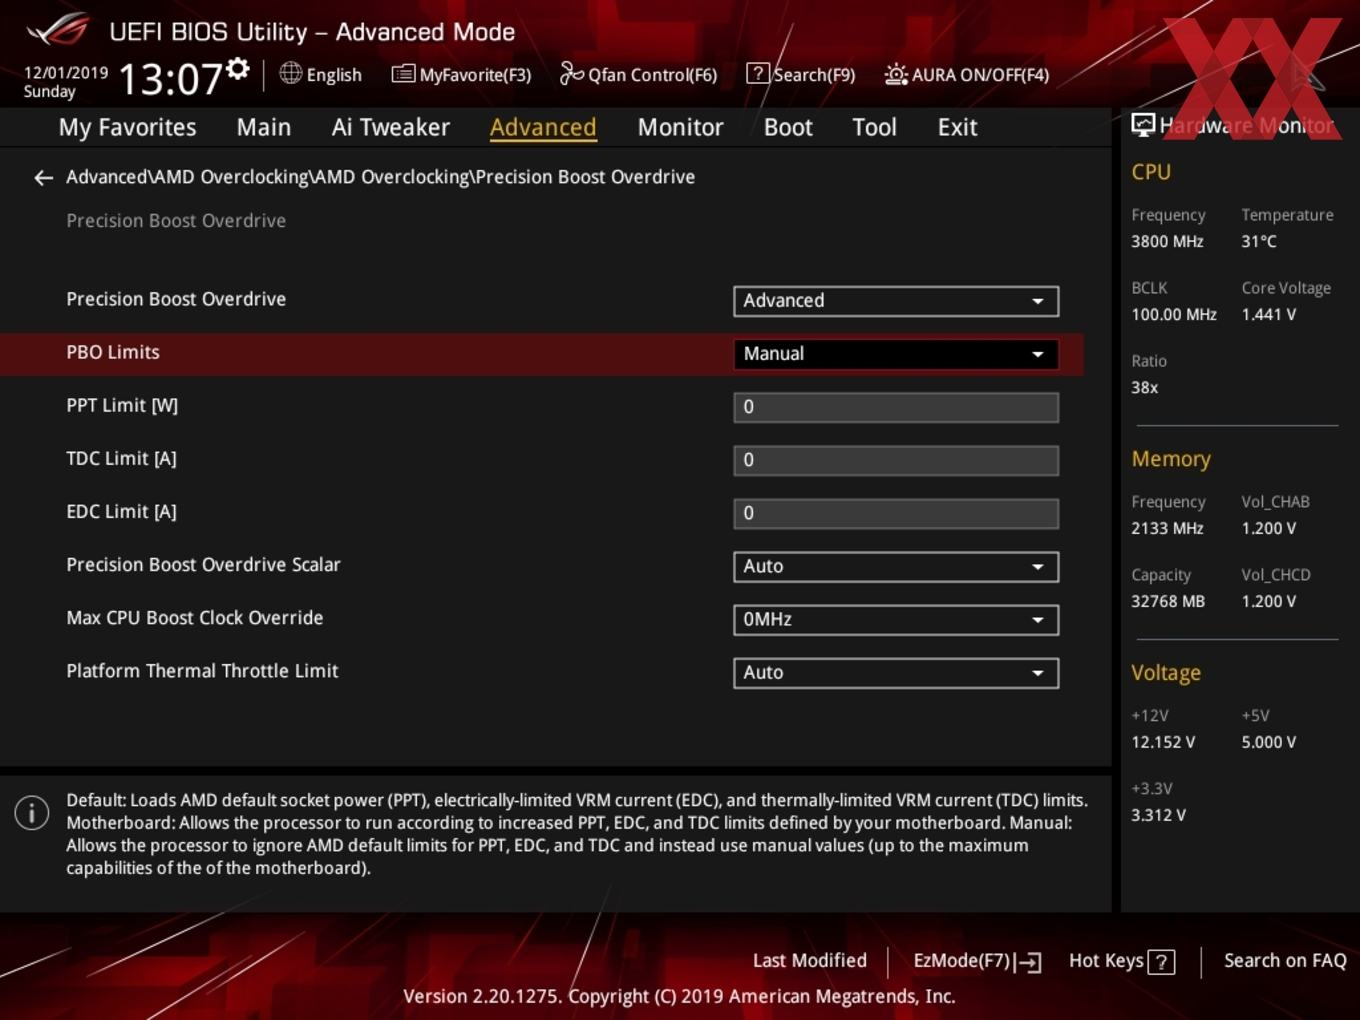Select the Advanced tab
Image resolution: width=1360 pixels, height=1020 pixels.
point(543,127)
